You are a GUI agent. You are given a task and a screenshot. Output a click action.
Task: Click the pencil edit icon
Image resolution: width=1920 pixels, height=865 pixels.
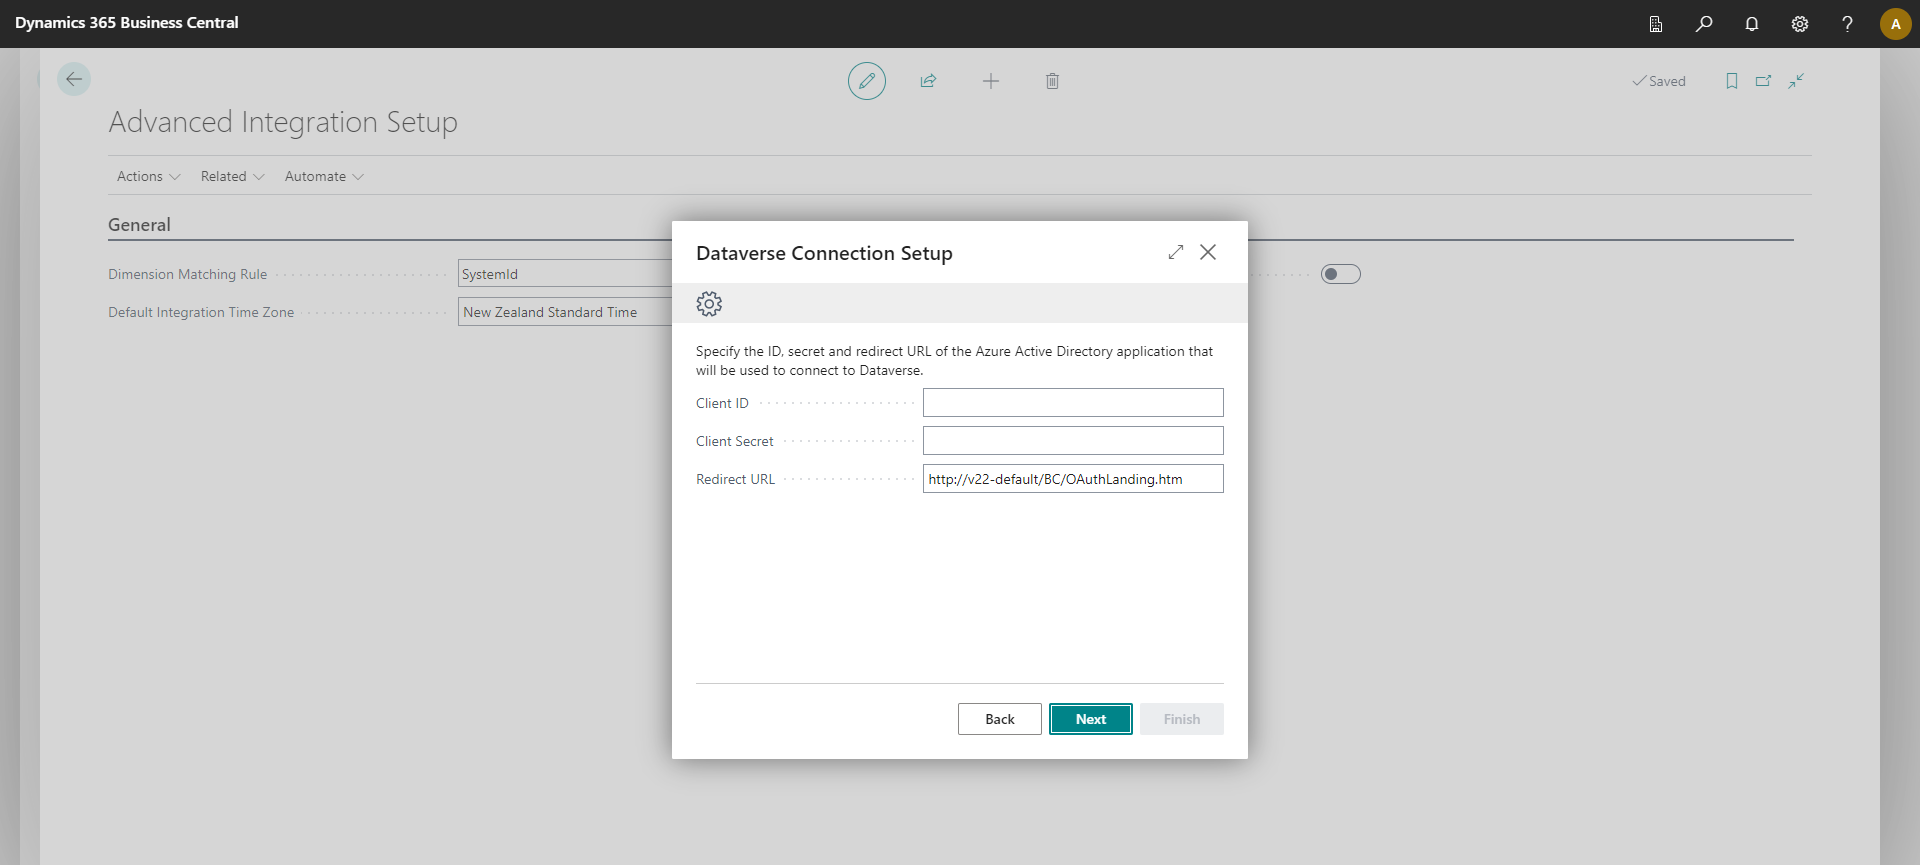pos(867,81)
